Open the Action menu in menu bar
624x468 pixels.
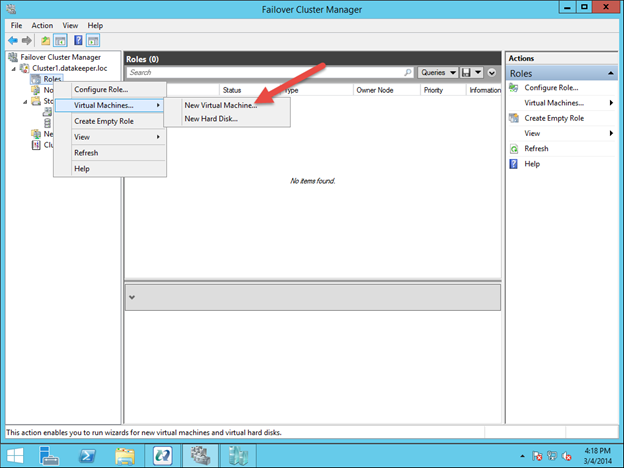(x=42, y=25)
